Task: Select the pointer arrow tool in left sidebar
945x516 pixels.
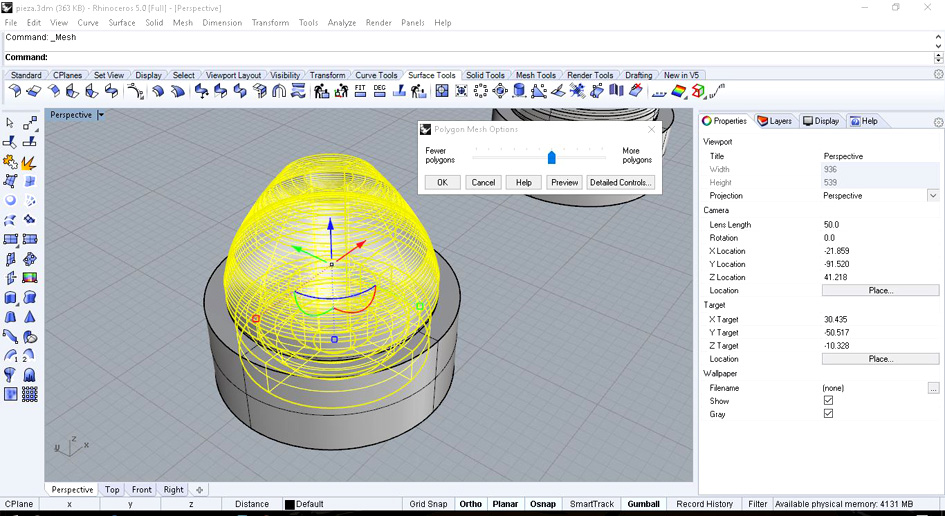Action: pyautogui.click(x=10, y=123)
